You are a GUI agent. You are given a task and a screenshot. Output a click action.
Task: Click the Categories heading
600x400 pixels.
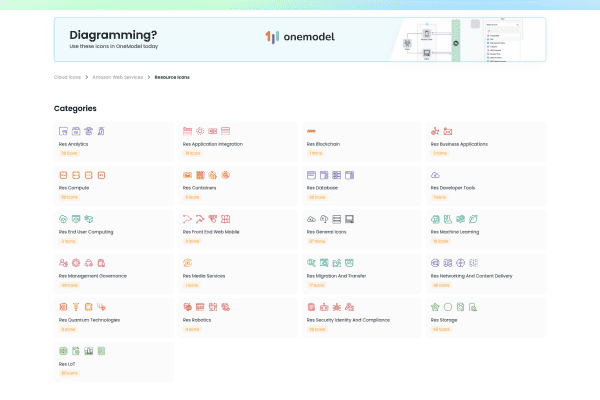(x=75, y=108)
